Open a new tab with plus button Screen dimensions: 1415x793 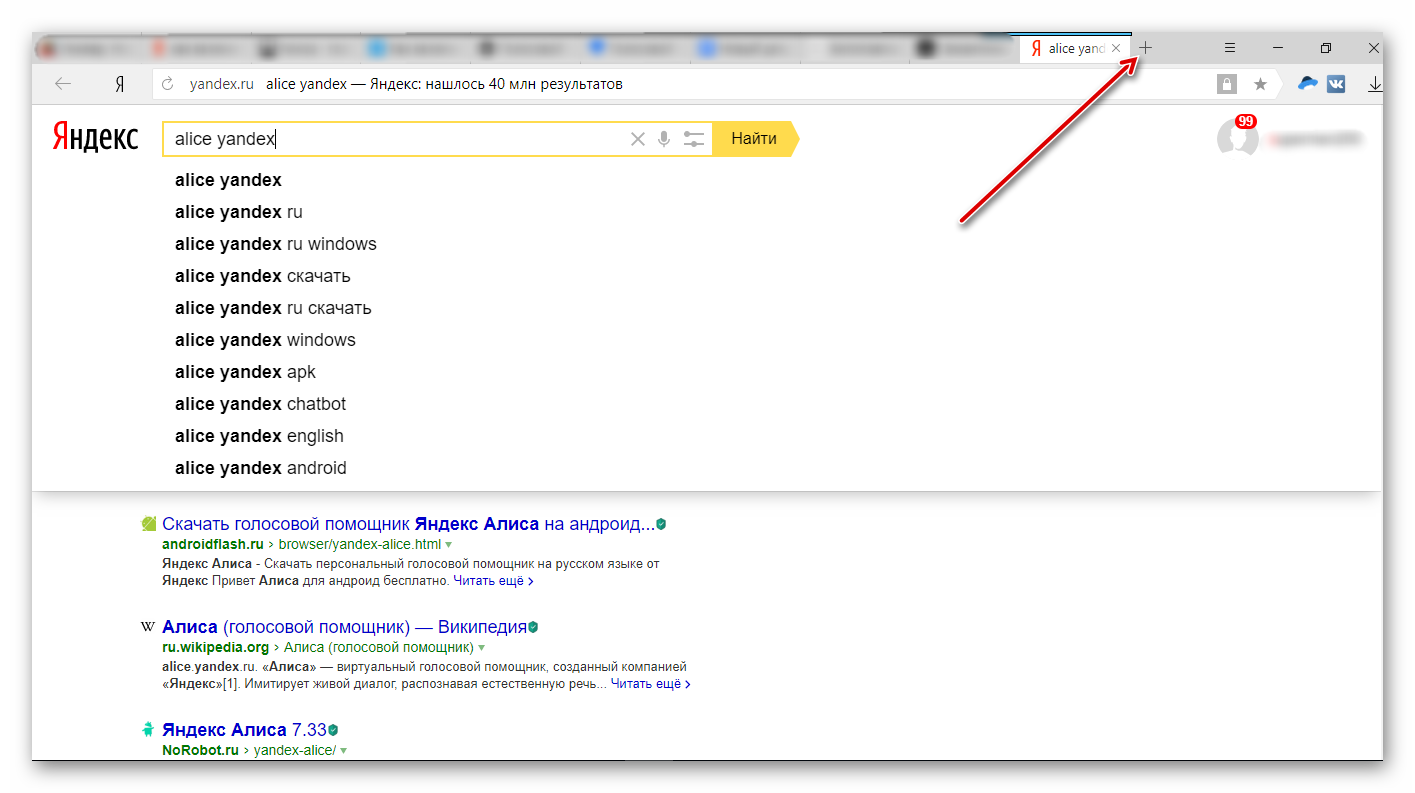click(1146, 48)
